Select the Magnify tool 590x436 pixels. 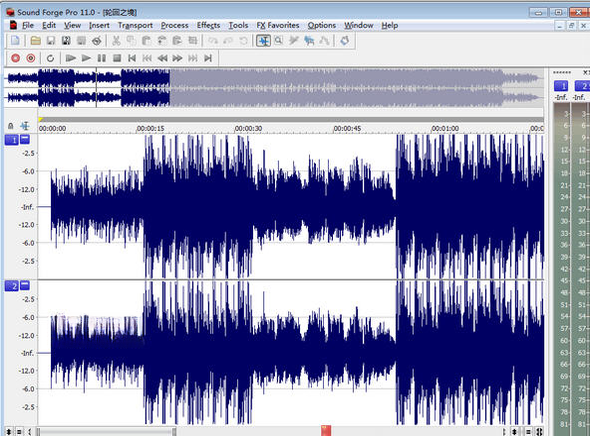coord(278,40)
